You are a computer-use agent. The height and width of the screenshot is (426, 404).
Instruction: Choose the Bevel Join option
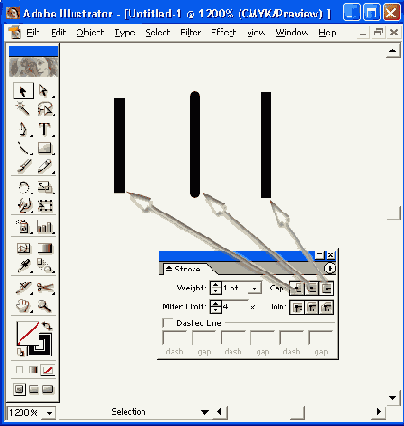[x=326, y=307]
